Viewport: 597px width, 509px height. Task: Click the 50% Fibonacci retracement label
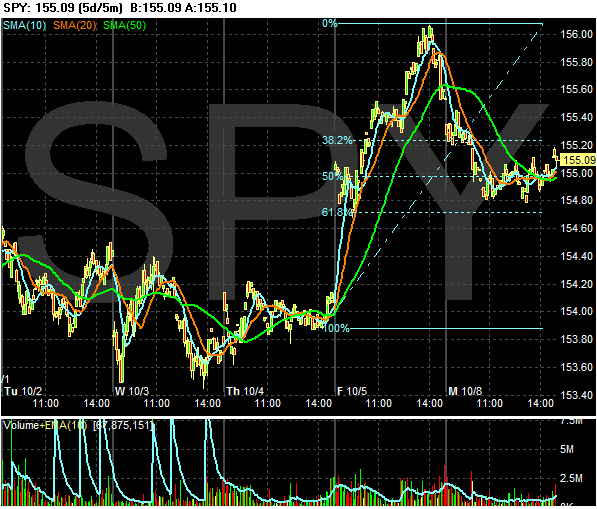[x=332, y=176]
